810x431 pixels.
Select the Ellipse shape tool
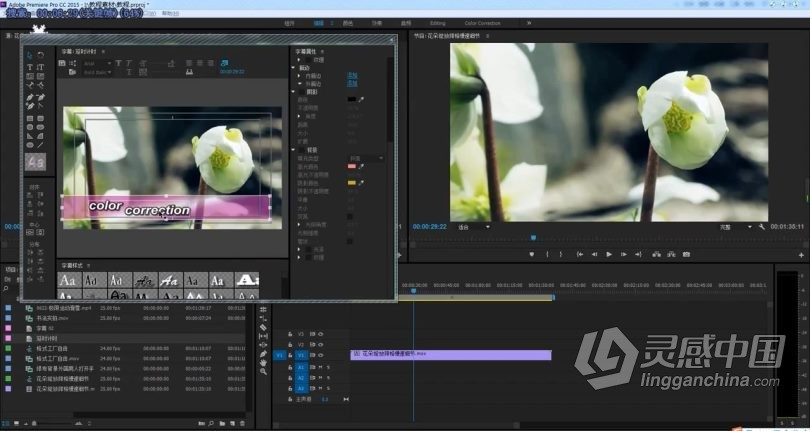[x=30, y=145]
